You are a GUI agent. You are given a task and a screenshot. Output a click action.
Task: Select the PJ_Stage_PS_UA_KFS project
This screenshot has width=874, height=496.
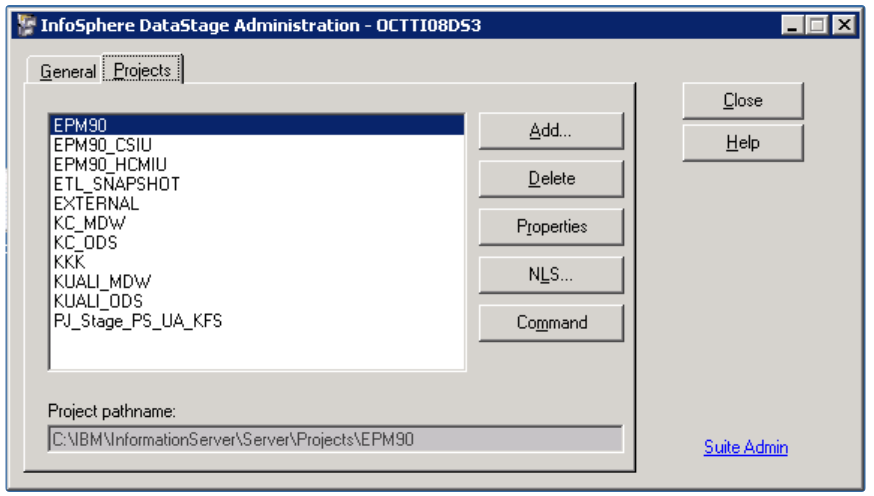(138, 321)
